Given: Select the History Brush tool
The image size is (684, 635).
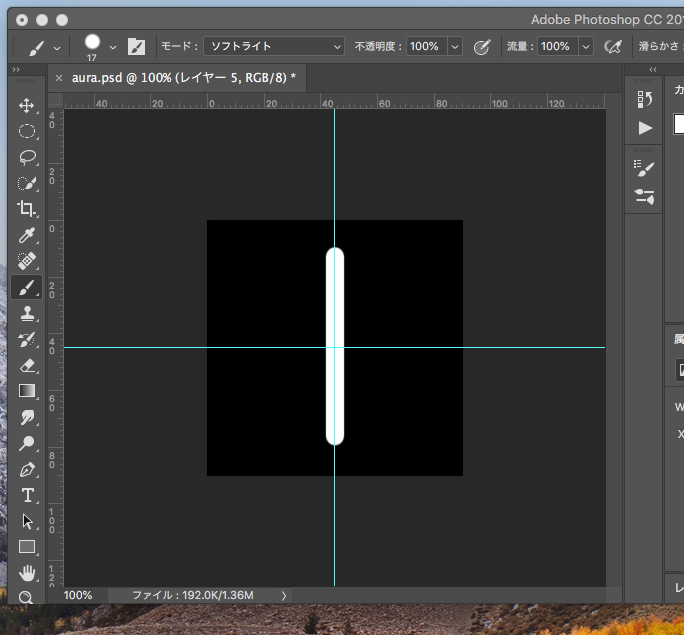Looking at the screenshot, I should [x=27, y=339].
